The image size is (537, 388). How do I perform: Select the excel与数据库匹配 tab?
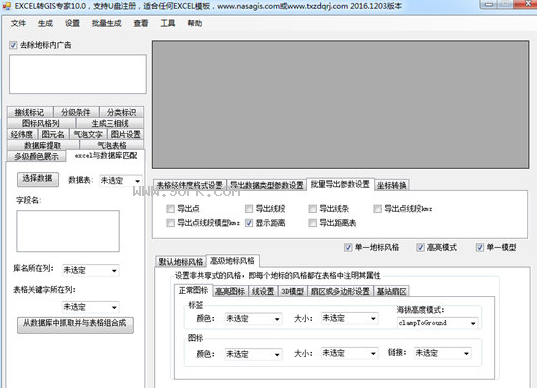[x=106, y=156]
